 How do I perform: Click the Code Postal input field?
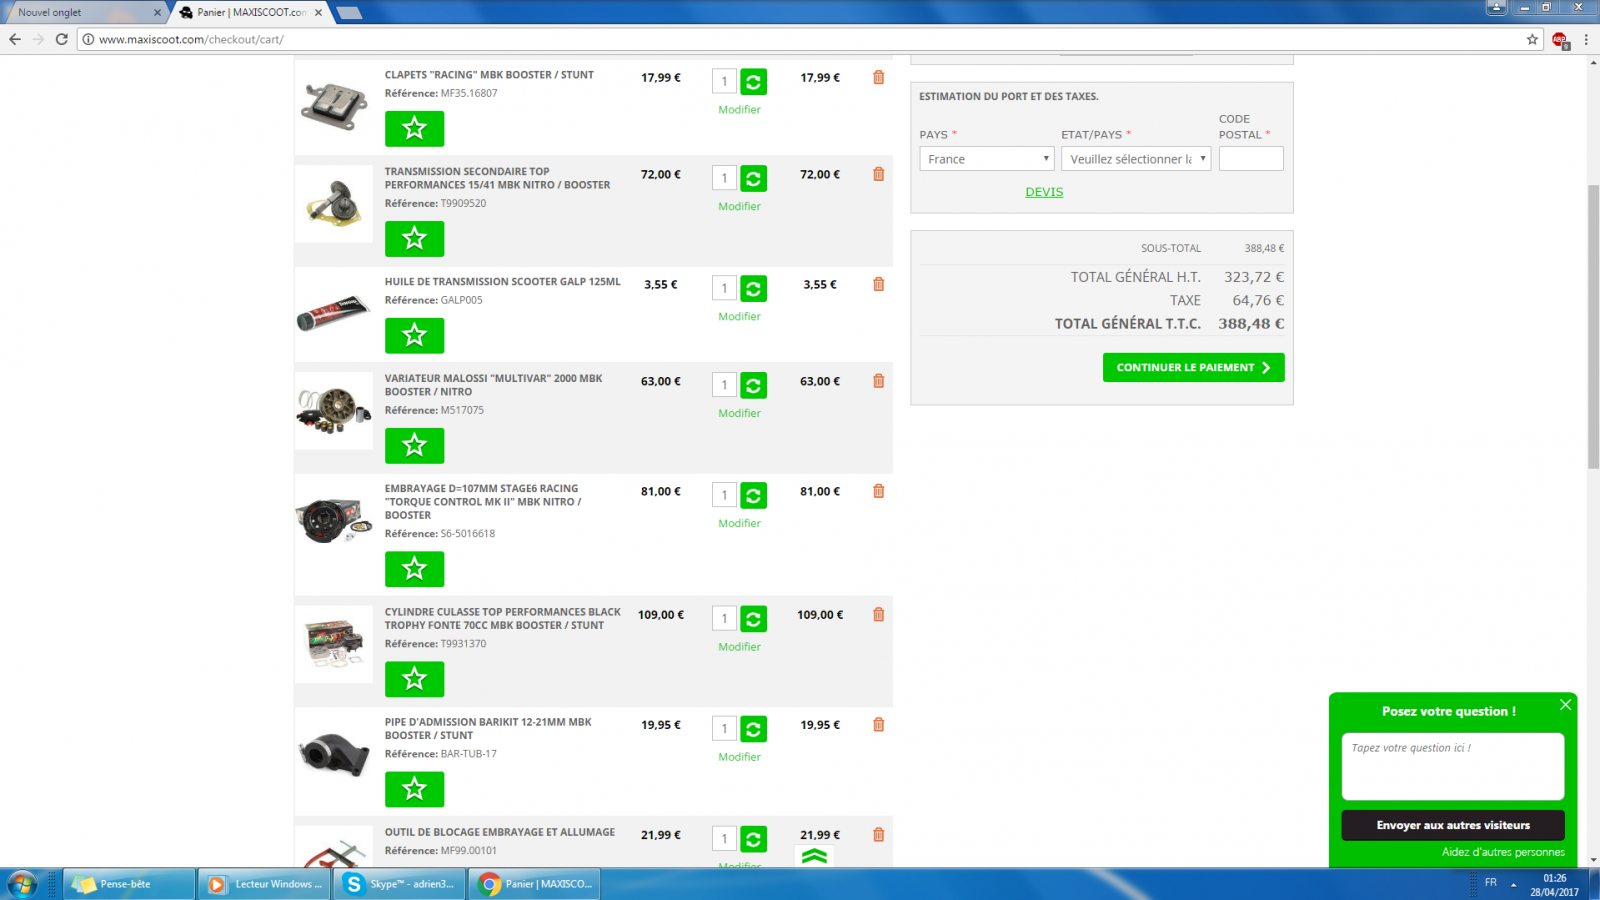(1251, 159)
